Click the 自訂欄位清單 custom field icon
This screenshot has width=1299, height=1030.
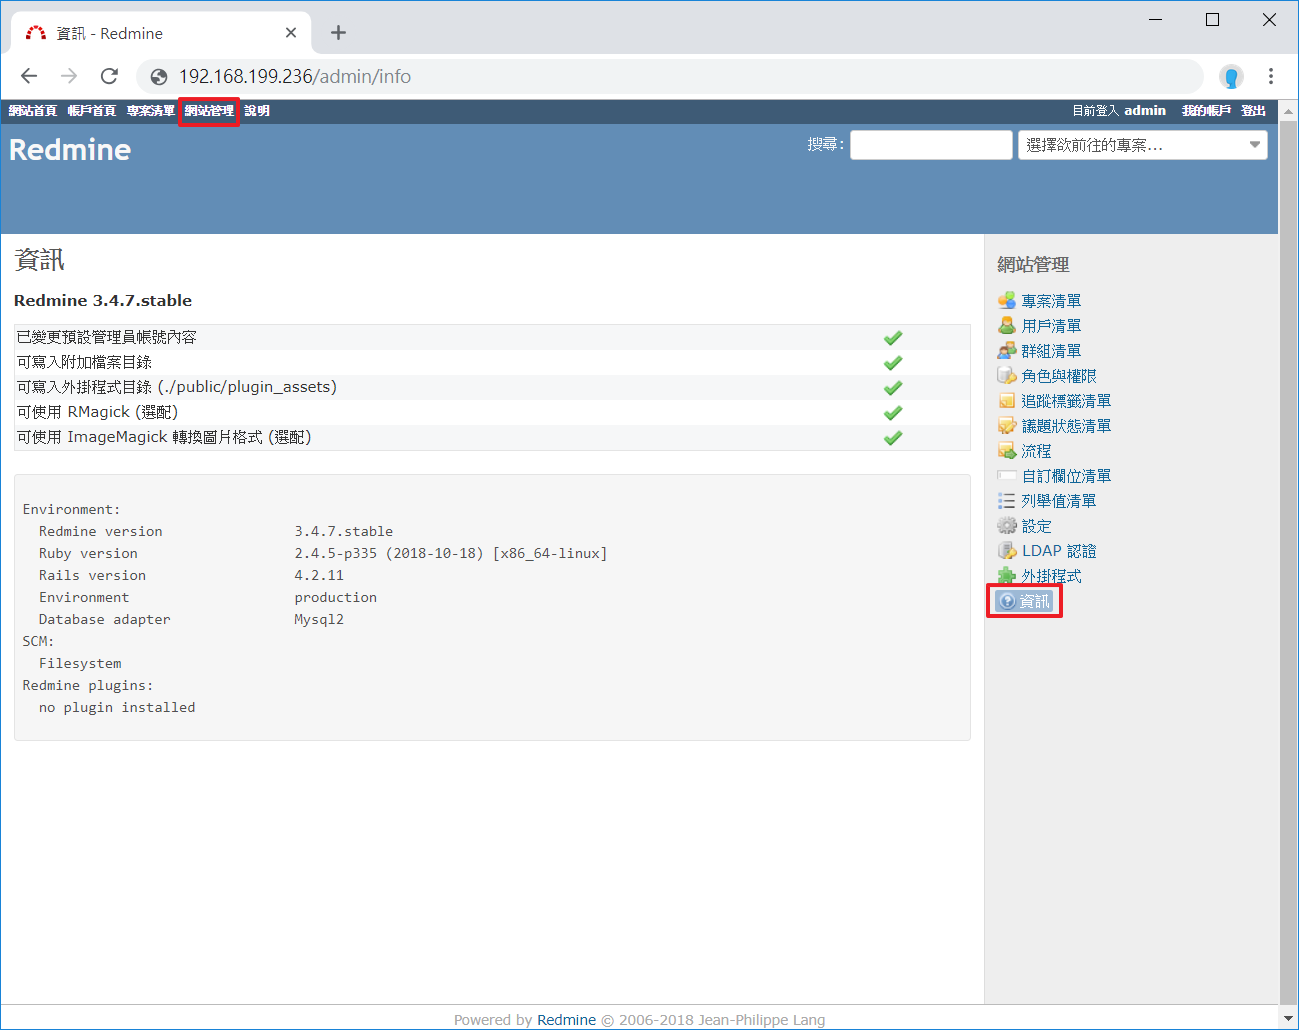tap(1007, 475)
